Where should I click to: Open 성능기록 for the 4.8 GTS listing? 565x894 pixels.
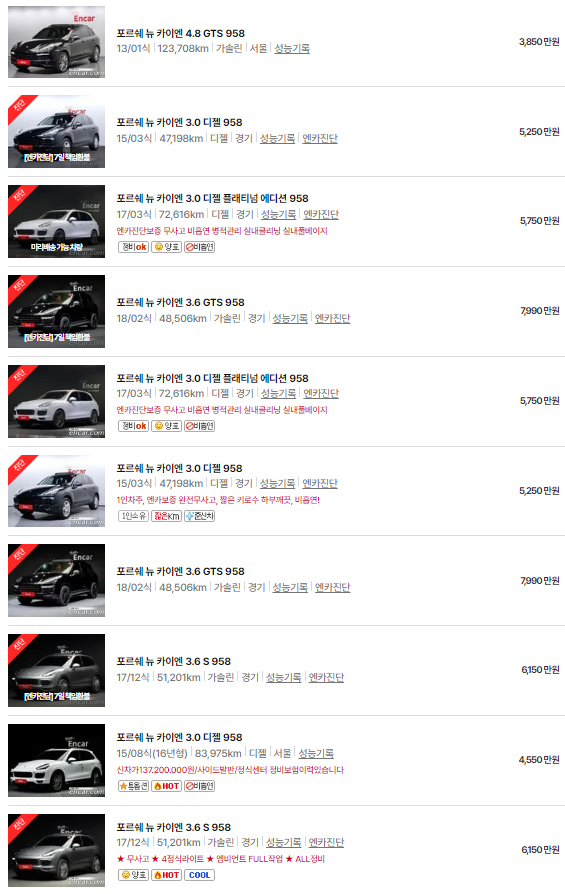tap(292, 48)
